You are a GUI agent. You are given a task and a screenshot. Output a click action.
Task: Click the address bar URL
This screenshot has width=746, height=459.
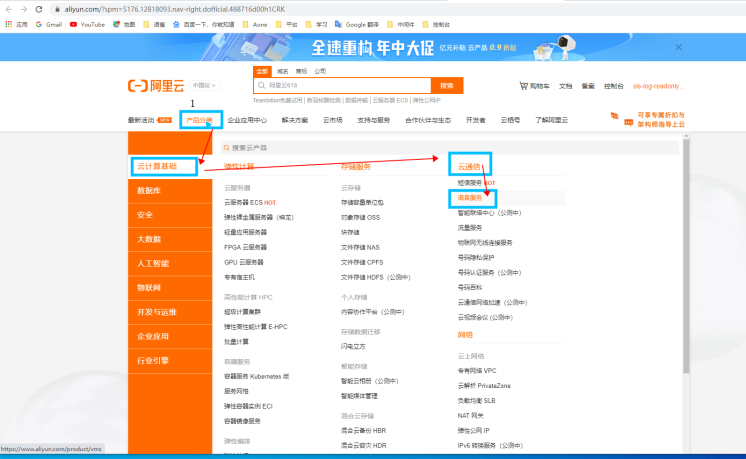click(175, 9)
